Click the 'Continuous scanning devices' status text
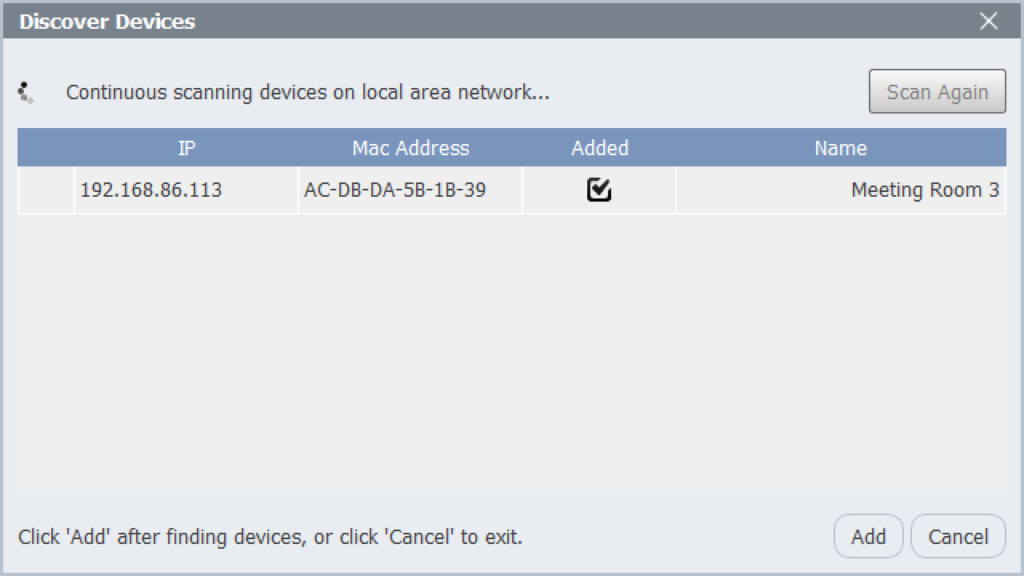The height and width of the screenshot is (576, 1024). [x=308, y=92]
